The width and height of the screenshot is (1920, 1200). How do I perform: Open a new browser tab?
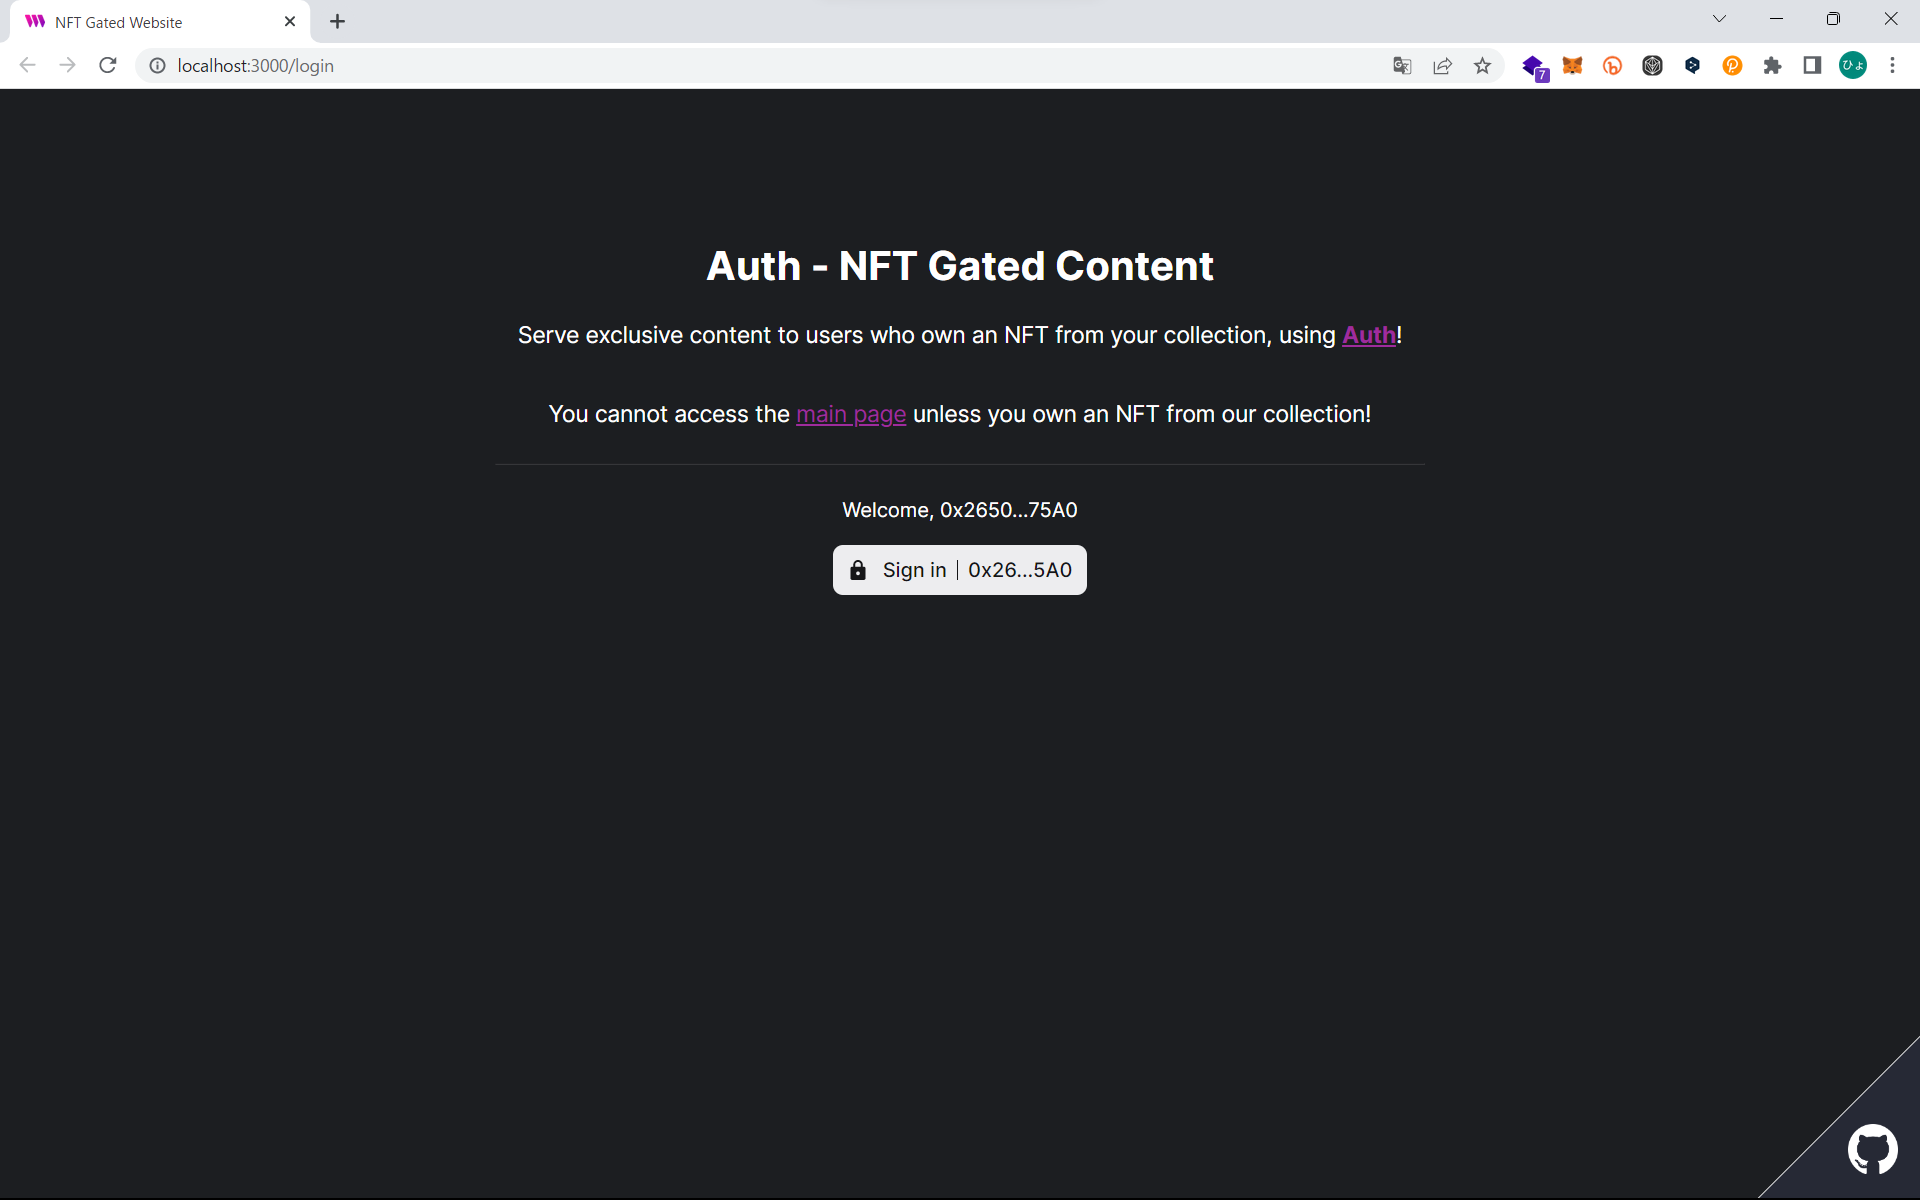(x=338, y=22)
